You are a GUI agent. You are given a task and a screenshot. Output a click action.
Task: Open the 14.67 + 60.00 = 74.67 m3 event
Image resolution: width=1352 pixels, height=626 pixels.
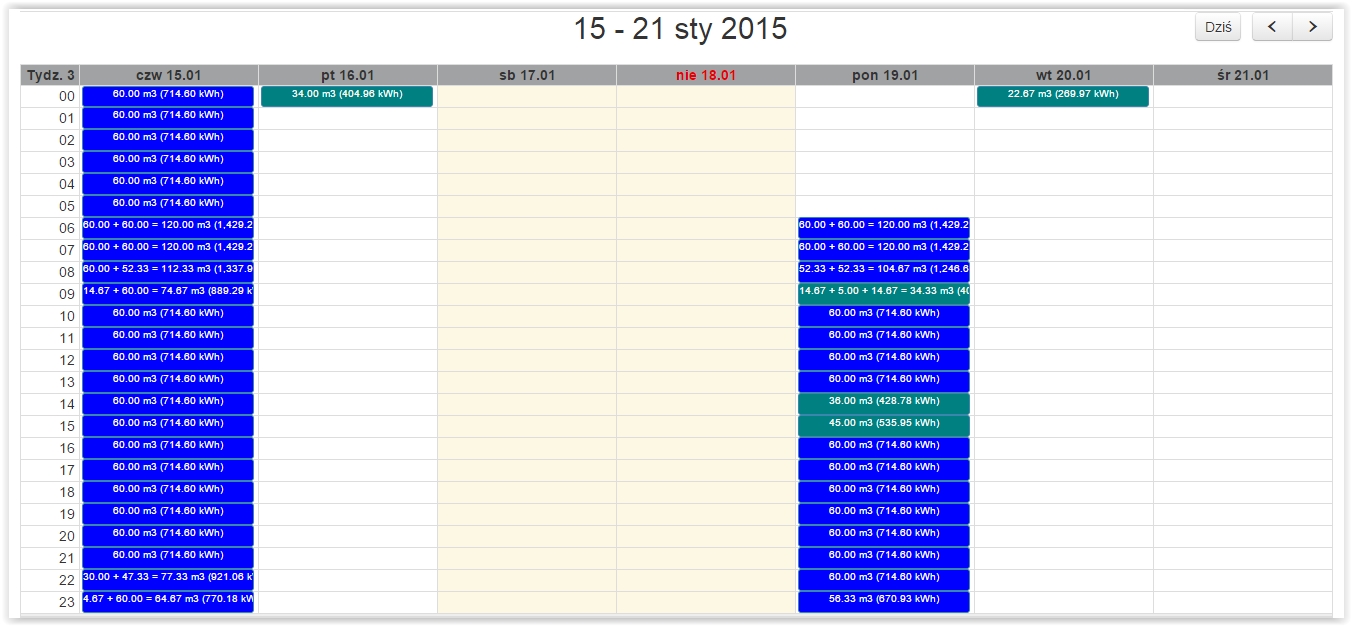pyautogui.click(x=168, y=294)
